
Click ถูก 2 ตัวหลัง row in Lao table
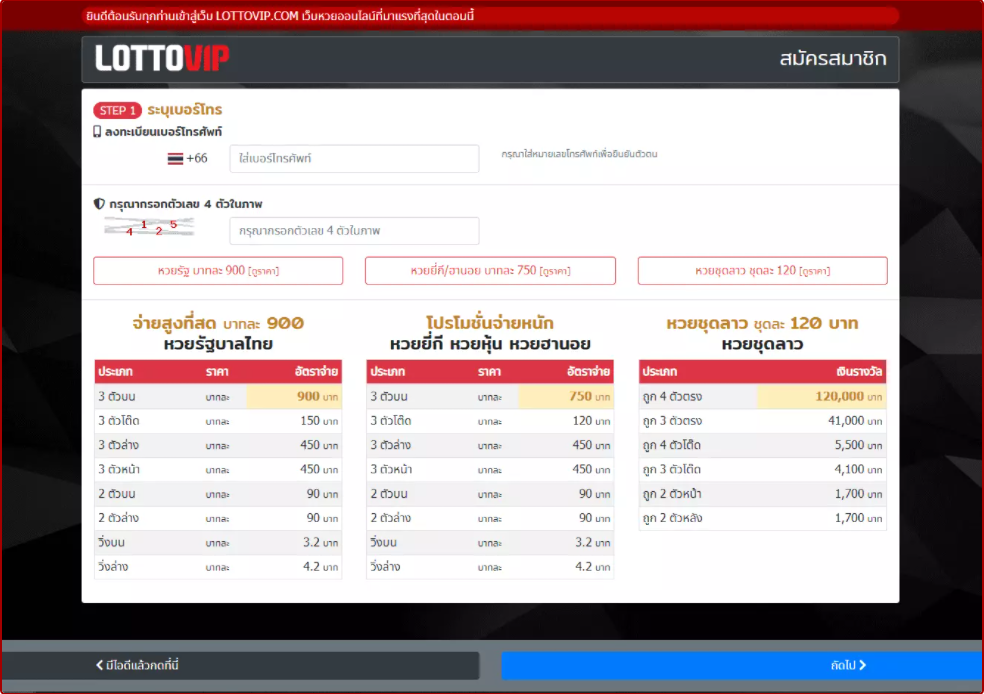pos(762,518)
